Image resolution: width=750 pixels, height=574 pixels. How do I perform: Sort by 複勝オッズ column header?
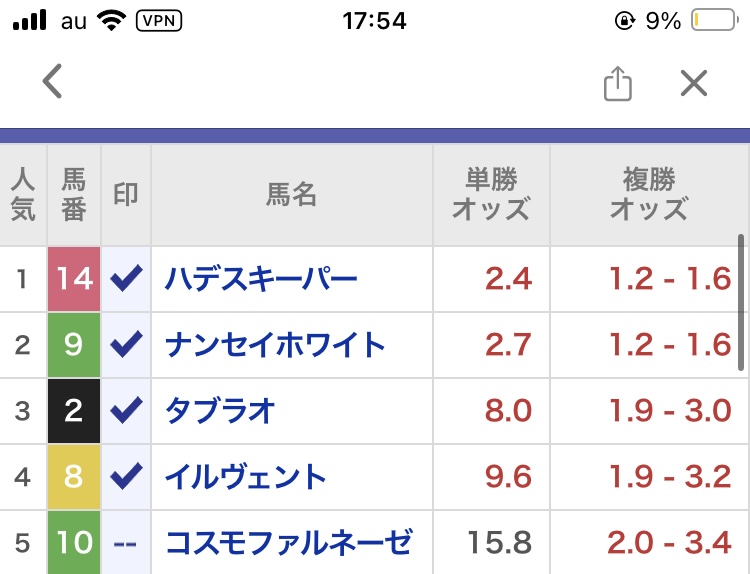[649, 195]
